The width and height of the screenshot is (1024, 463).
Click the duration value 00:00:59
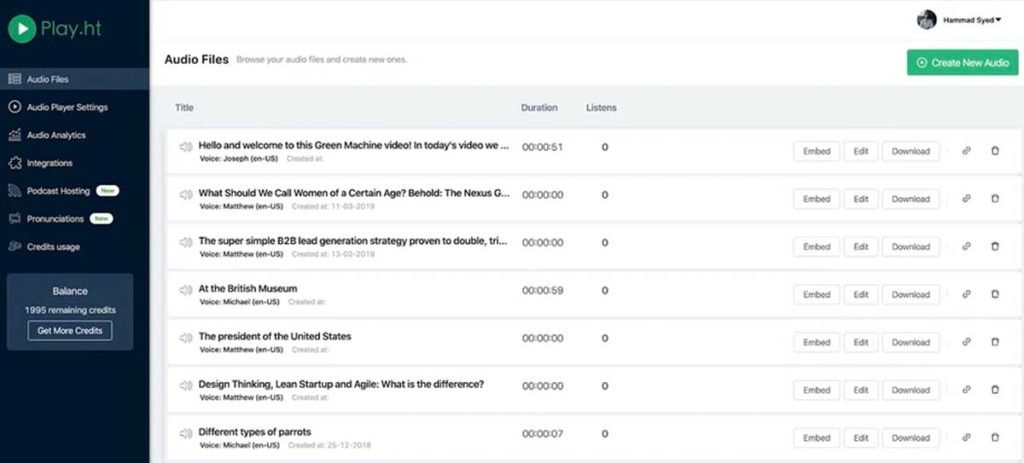[542, 290]
